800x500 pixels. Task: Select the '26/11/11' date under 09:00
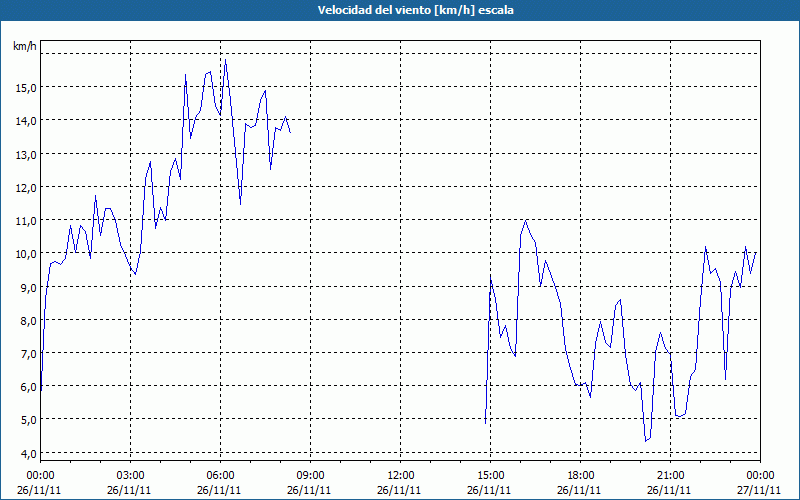pos(309,490)
